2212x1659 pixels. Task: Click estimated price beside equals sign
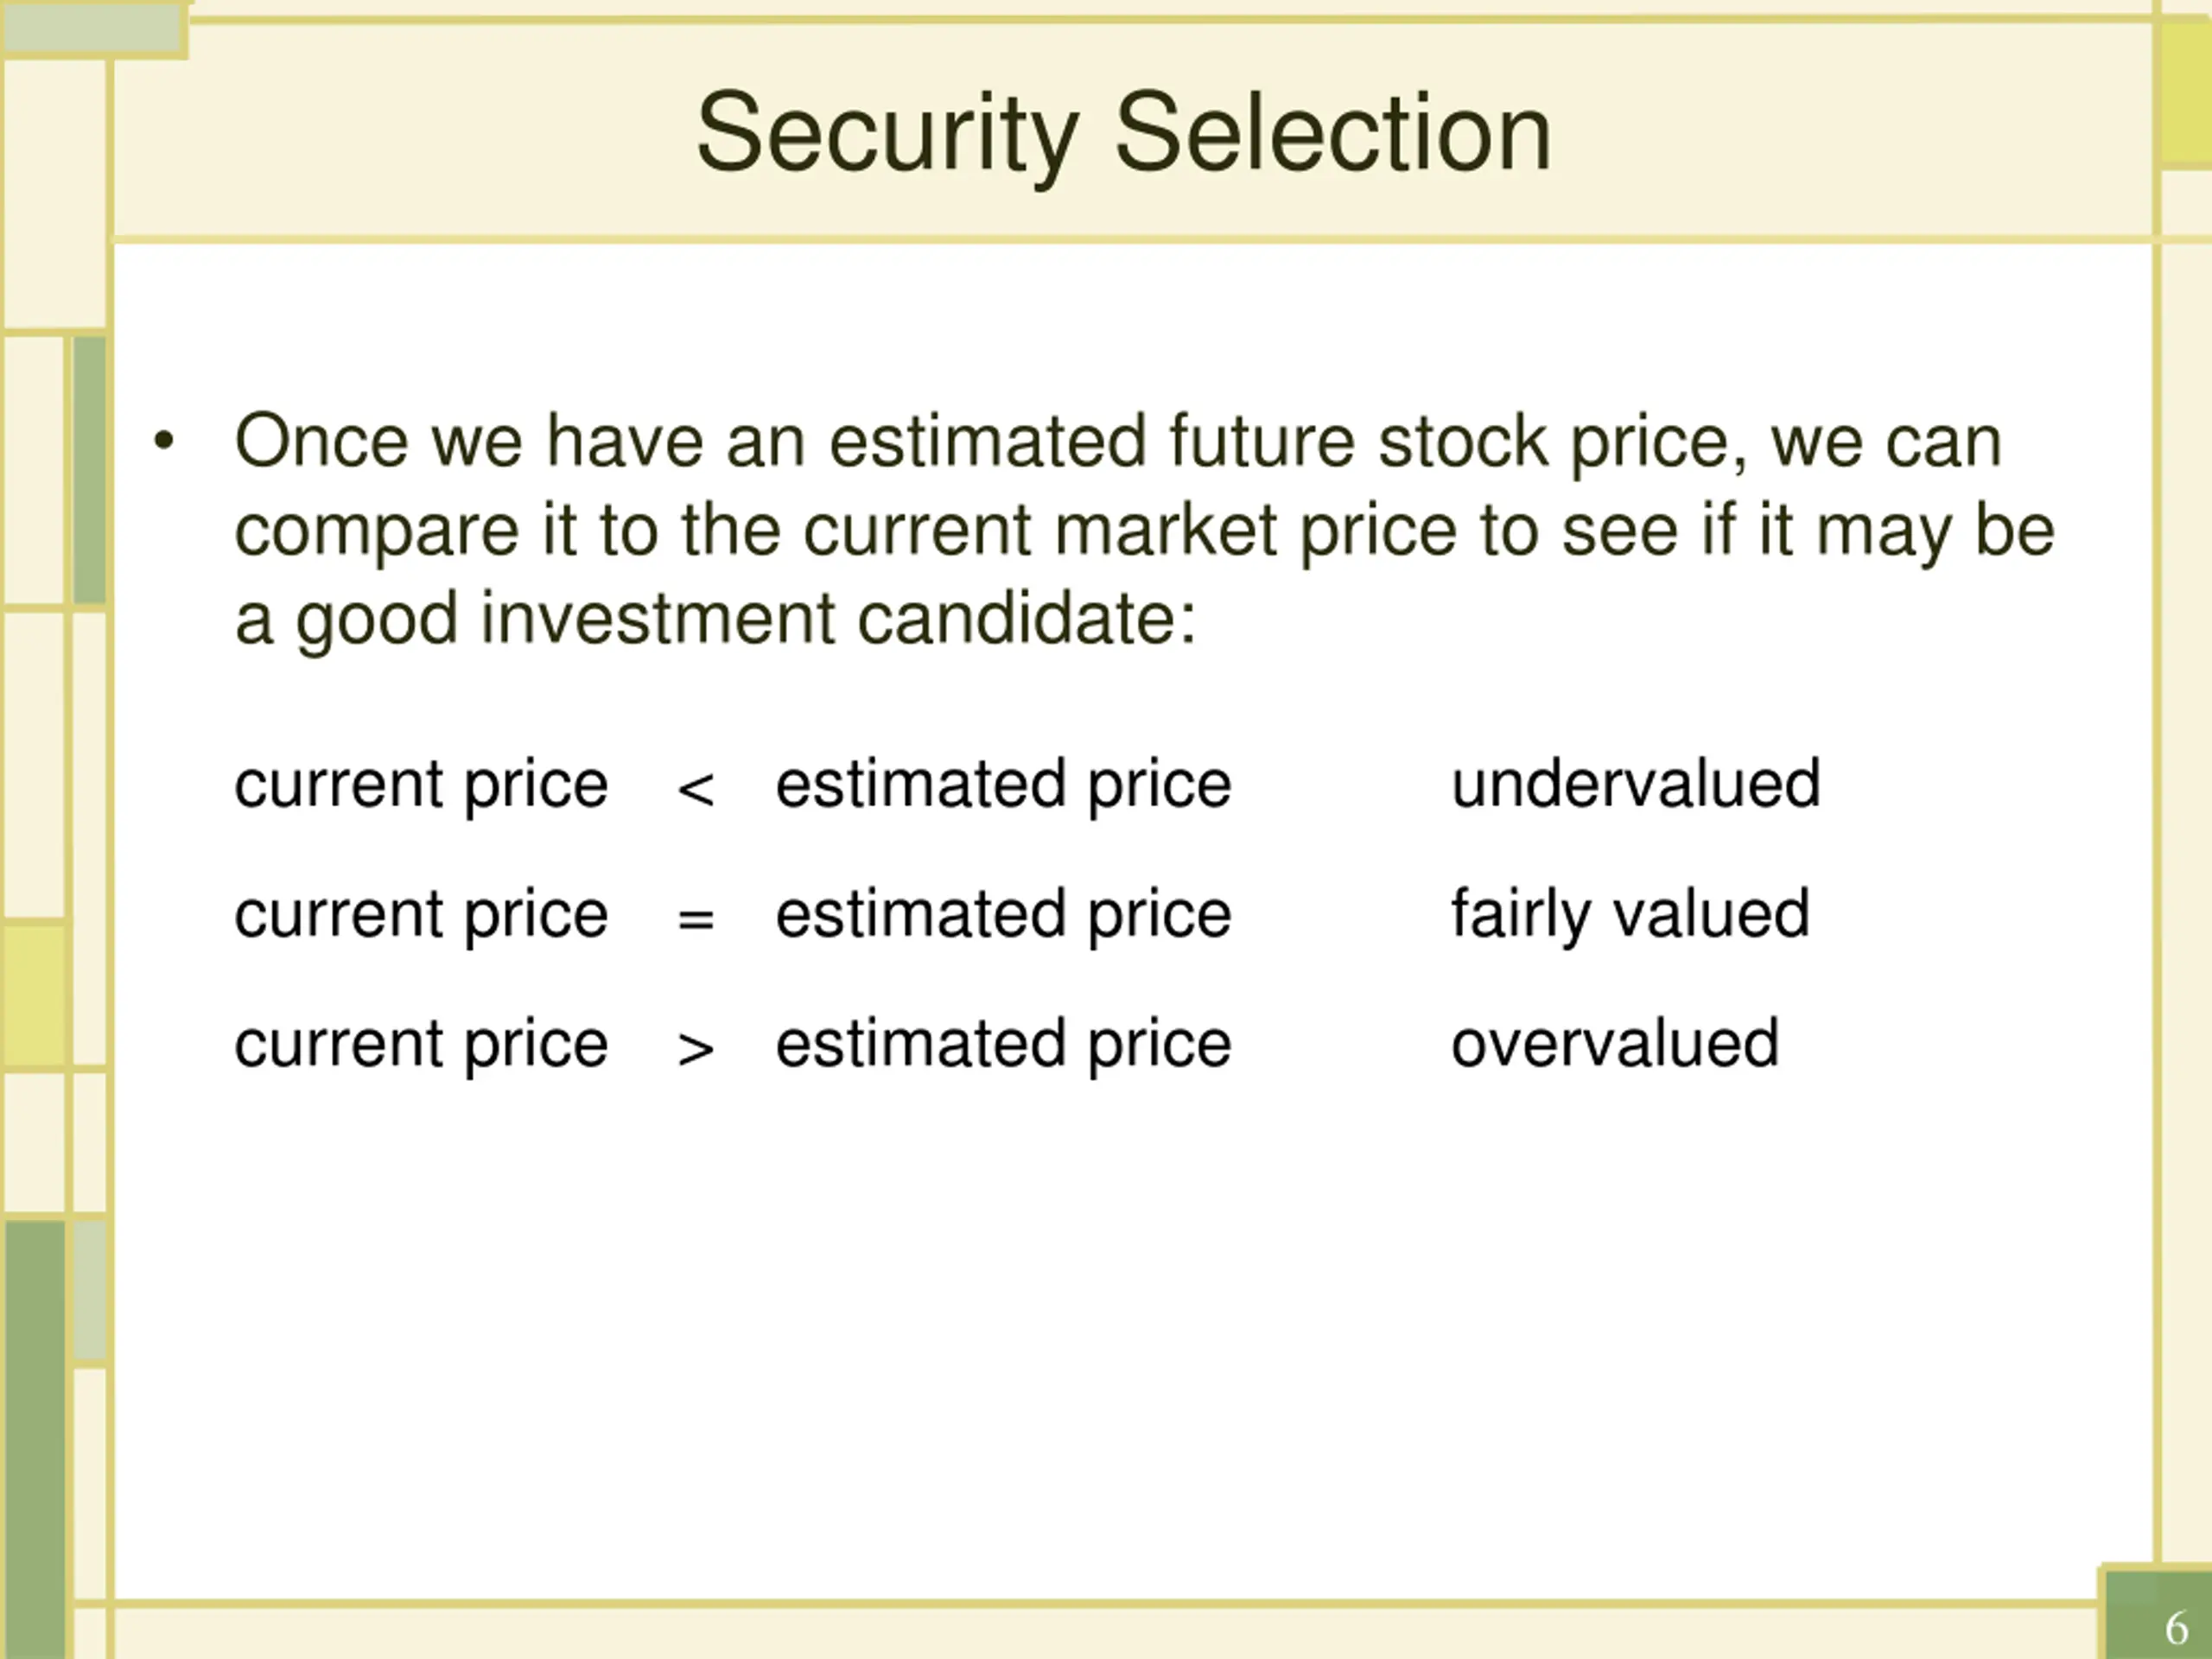pyautogui.click(x=1003, y=915)
